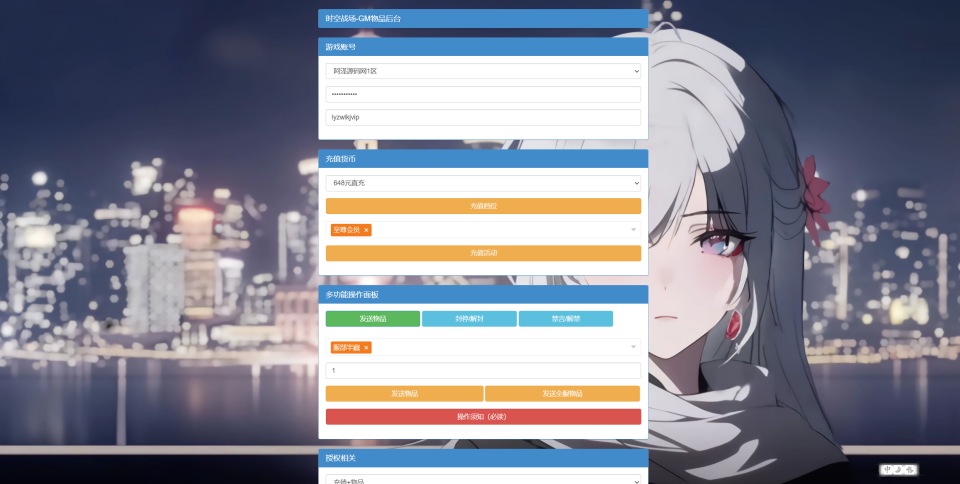This screenshot has height=484, width=960.
Task: Remove the orange item tag in the 多功能操作面板 section
Action: point(366,348)
